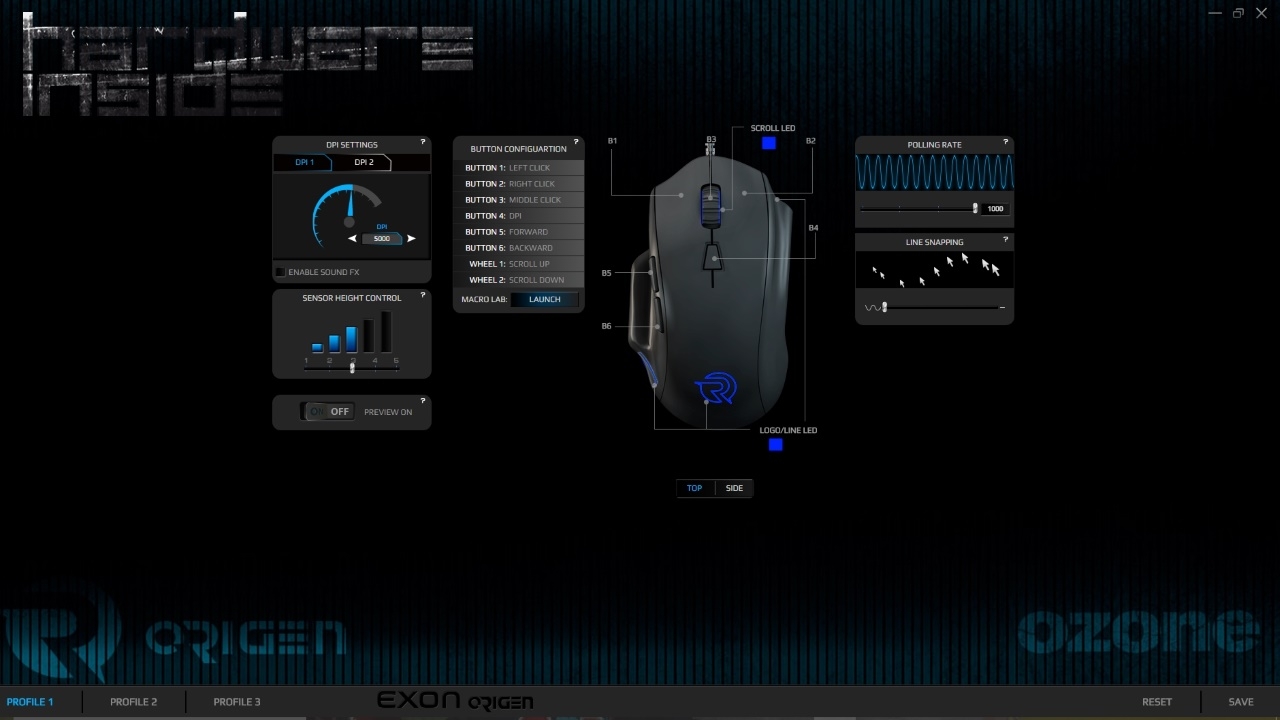This screenshot has height=720, width=1280.
Task: Open help for Polling Rate panel
Action: [x=1005, y=143]
